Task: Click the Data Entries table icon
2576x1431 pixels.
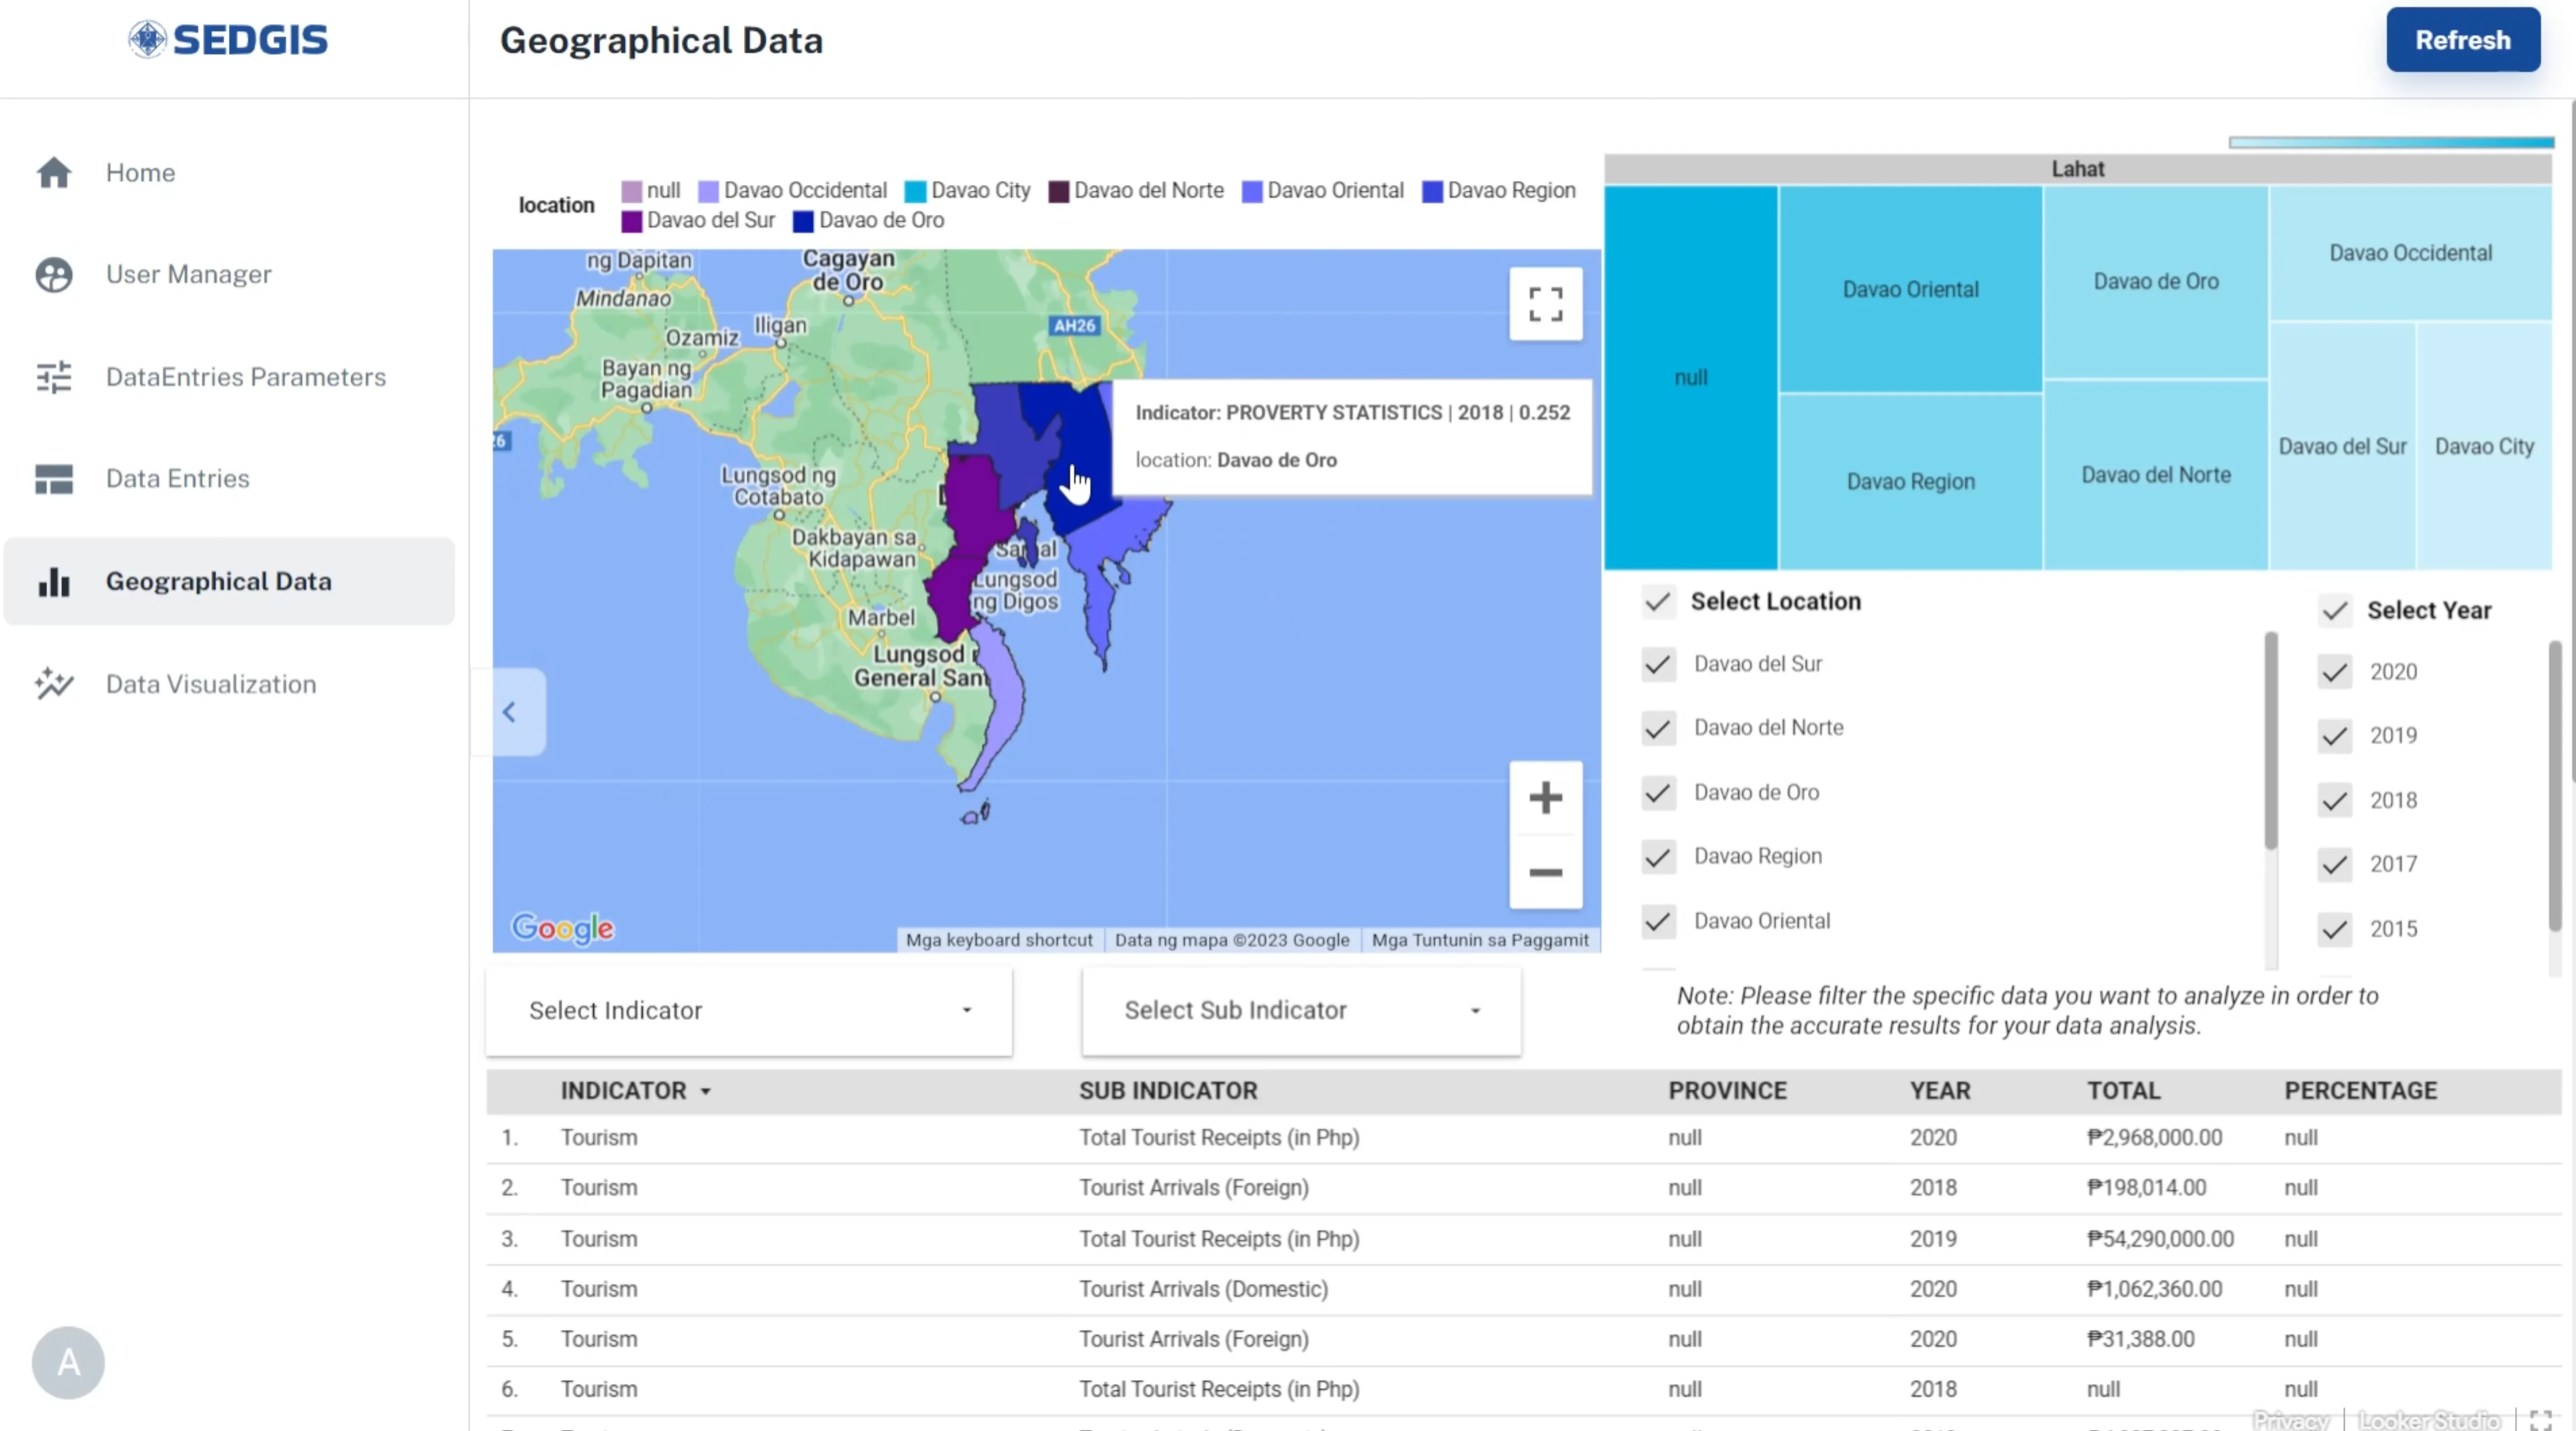Action: click(x=54, y=479)
